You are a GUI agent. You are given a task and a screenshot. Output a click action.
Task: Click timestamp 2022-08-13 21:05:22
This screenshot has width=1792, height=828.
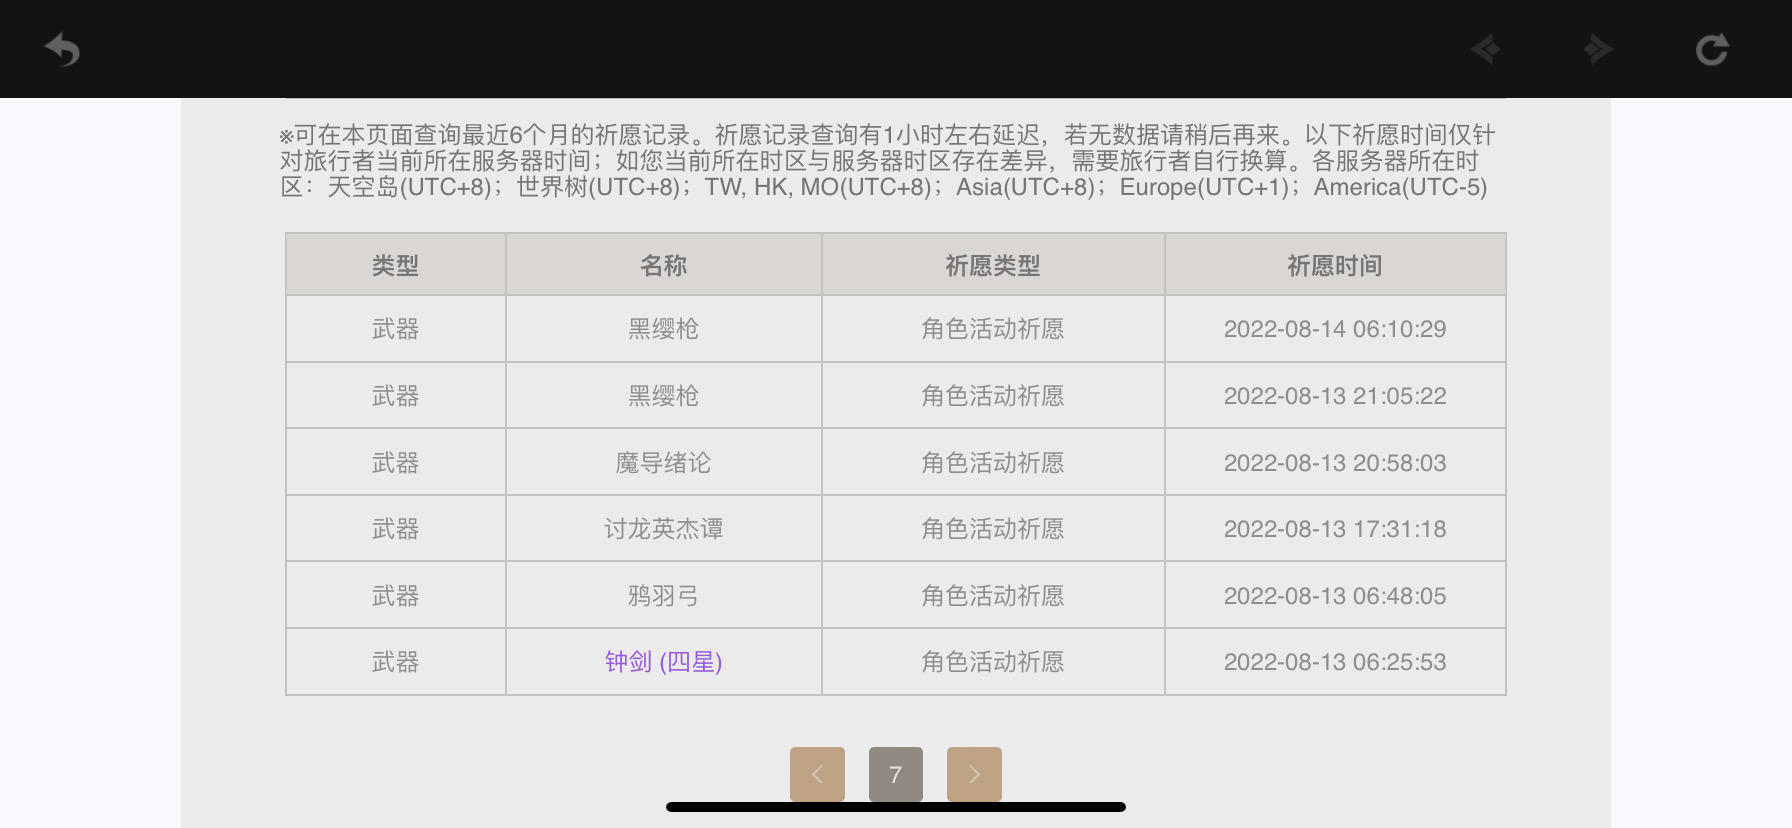[1335, 396]
